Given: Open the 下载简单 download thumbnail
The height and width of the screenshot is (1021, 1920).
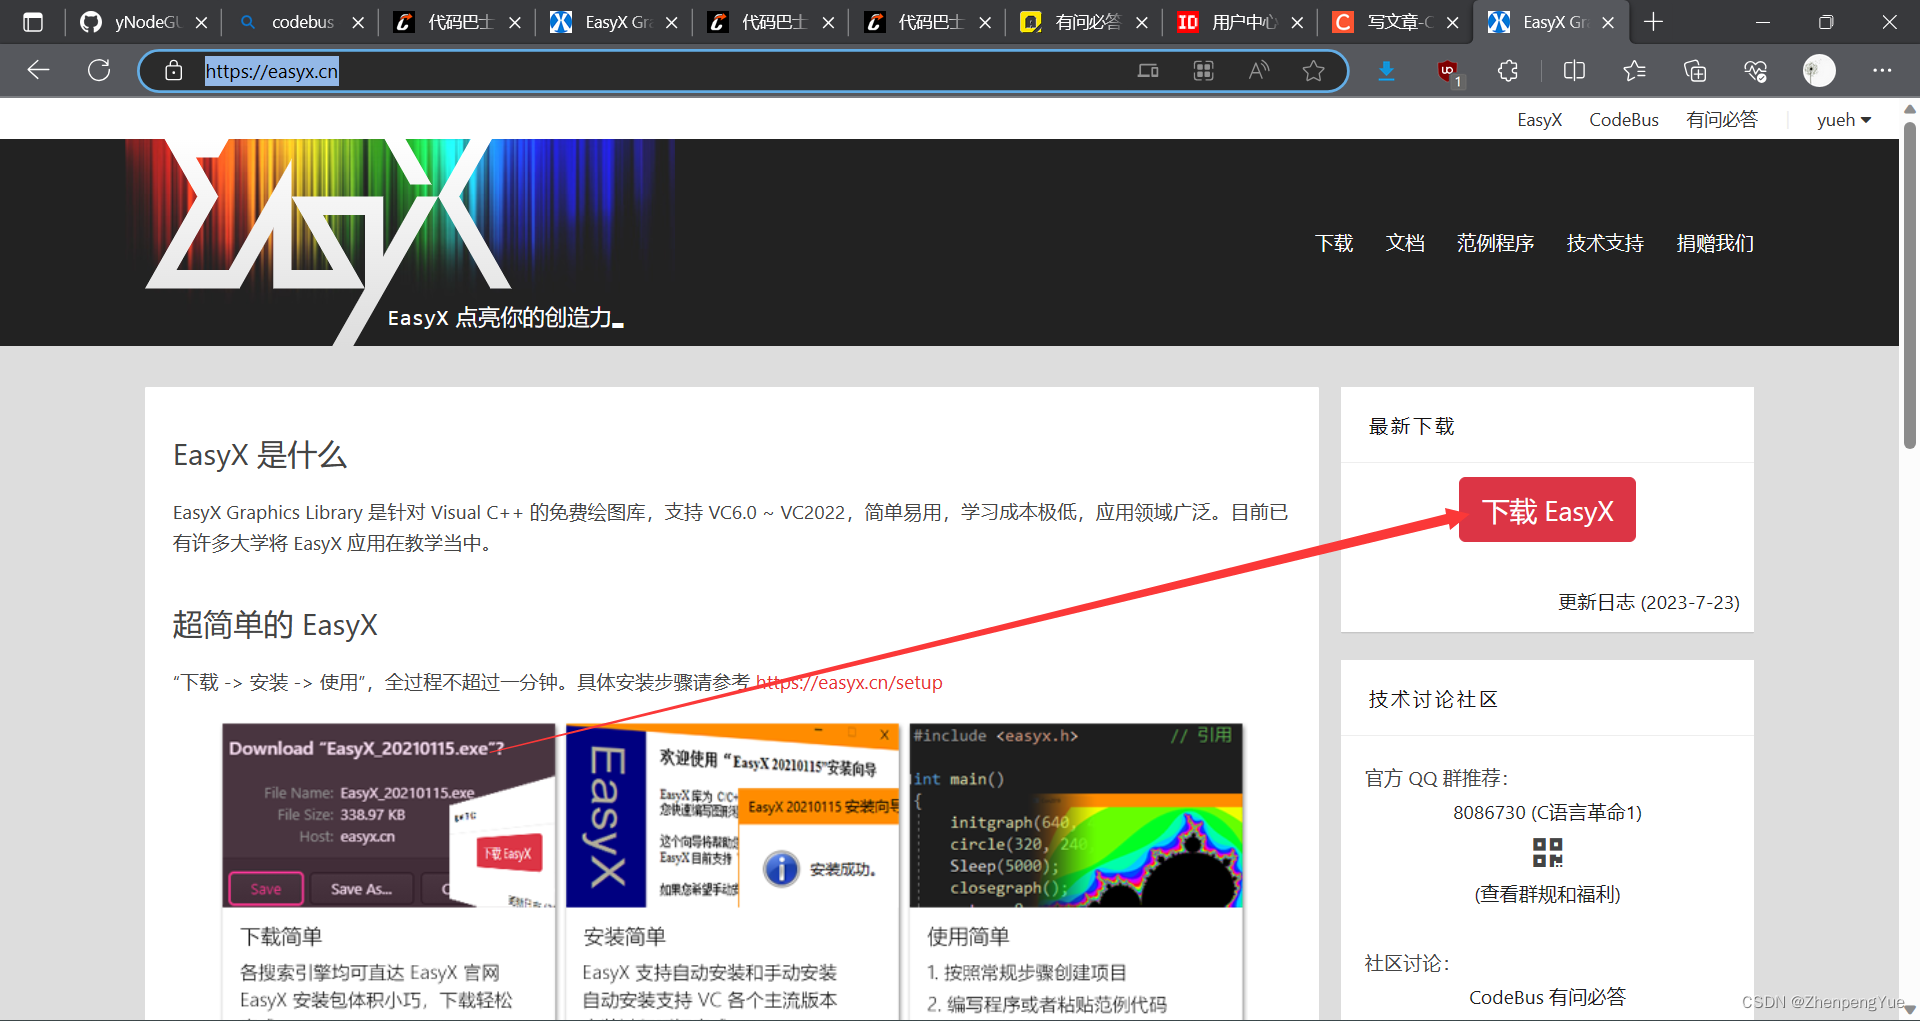Looking at the screenshot, I should click(388, 815).
